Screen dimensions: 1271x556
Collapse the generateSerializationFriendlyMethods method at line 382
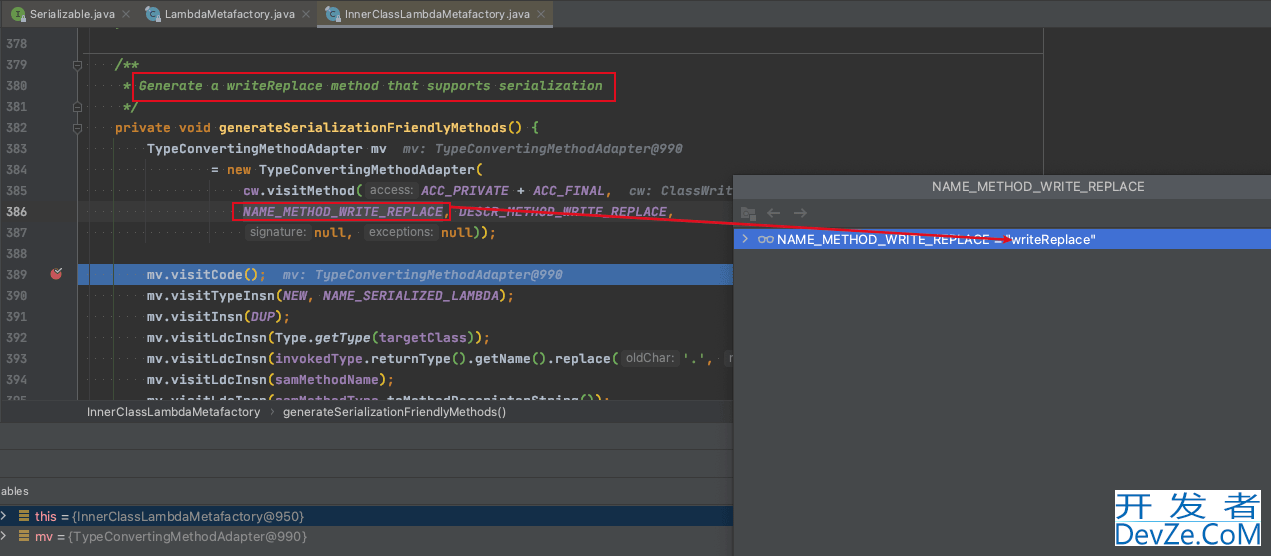coord(77,128)
